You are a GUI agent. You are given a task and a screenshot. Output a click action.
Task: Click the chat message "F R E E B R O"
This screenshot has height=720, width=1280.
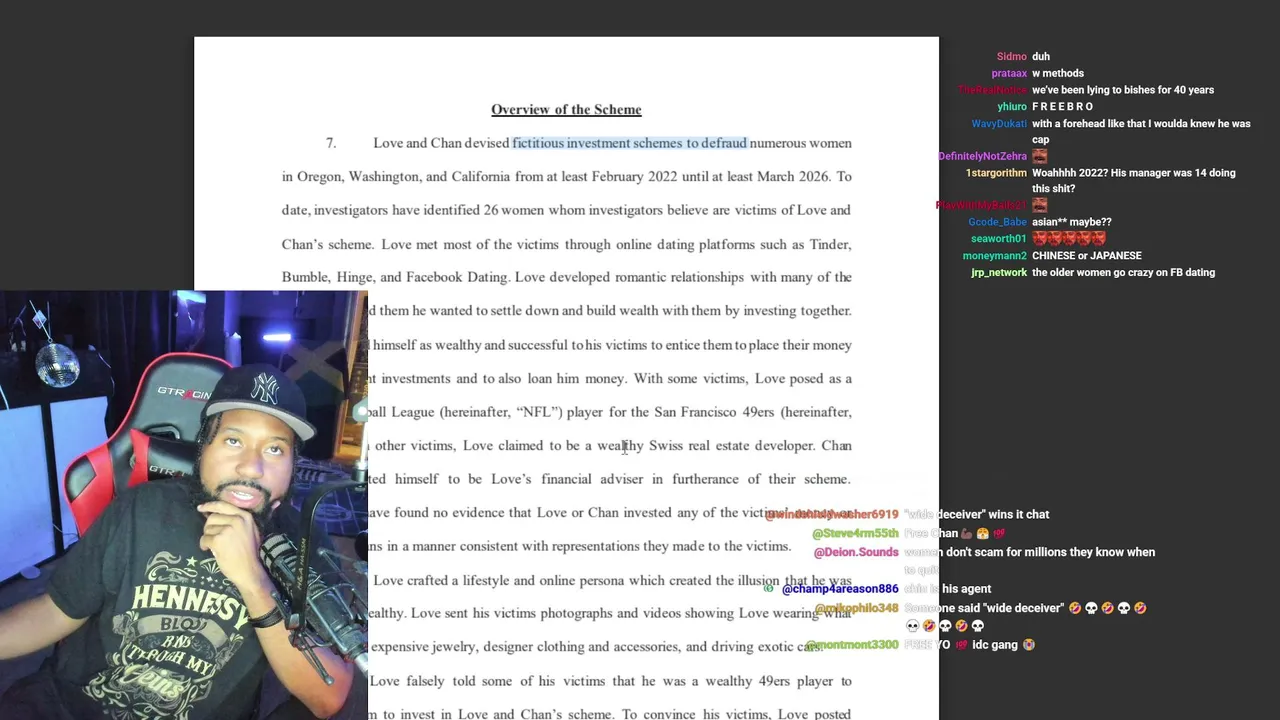(1063, 107)
